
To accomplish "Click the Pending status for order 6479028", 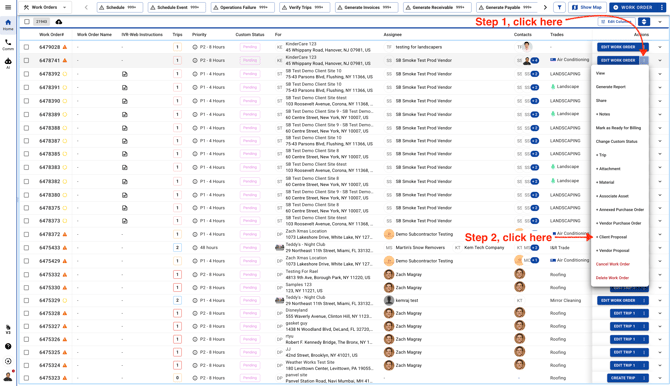I will pyautogui.click(x=250, y=47).
